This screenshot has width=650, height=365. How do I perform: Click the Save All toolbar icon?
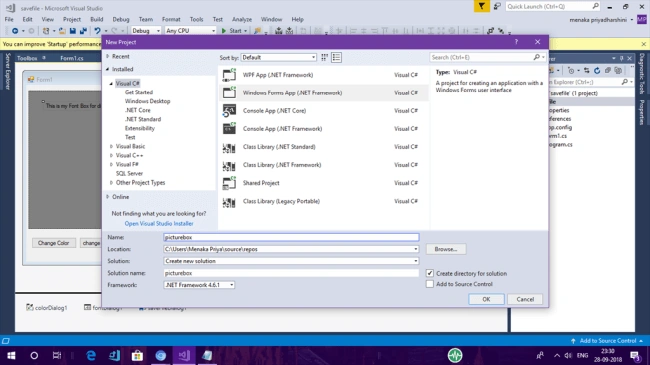[83, 31]
